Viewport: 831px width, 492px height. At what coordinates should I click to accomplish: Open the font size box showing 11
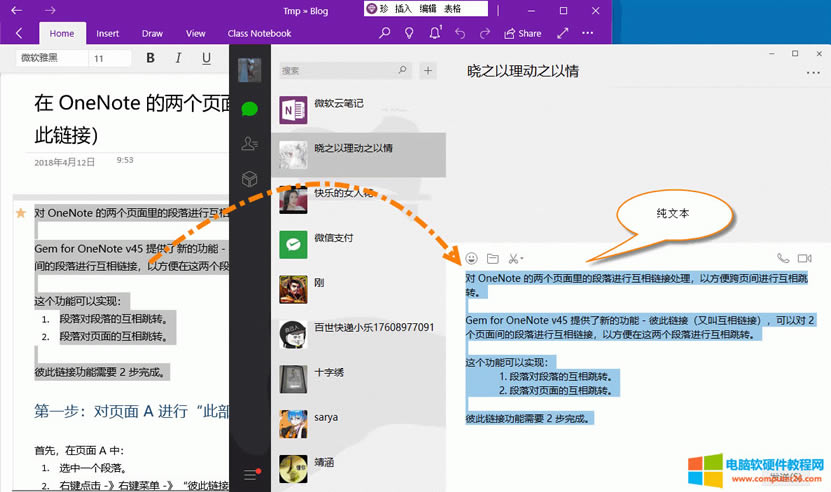click(x=109, y=58)
